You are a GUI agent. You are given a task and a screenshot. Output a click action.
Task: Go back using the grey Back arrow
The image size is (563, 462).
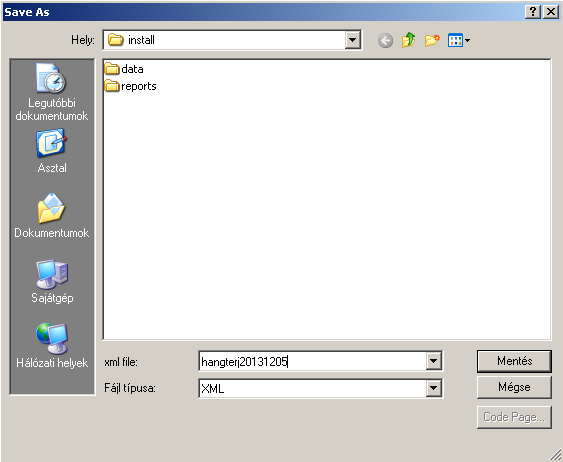coord(385,40)
